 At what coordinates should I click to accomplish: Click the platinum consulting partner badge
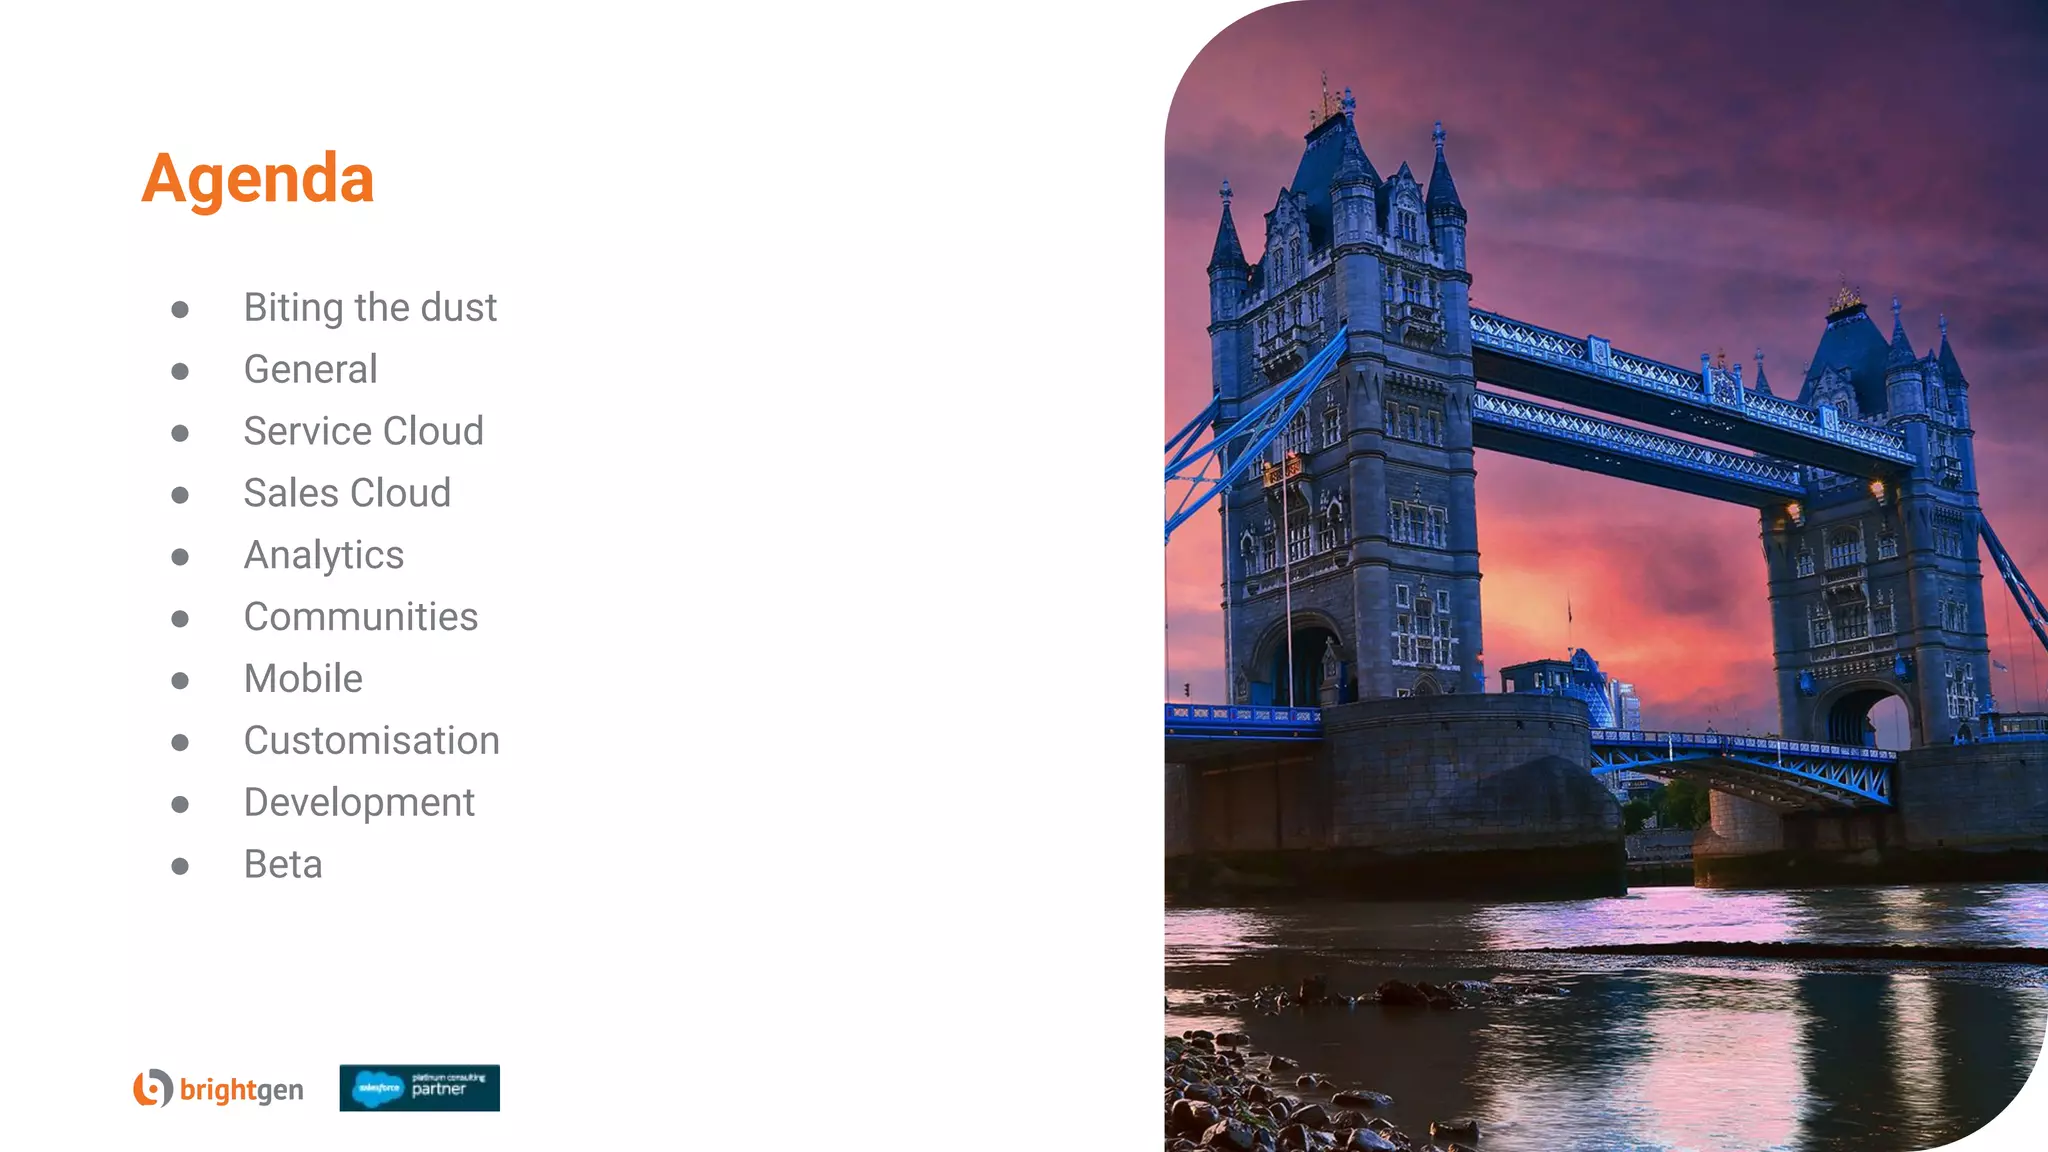coord(419,1088)
